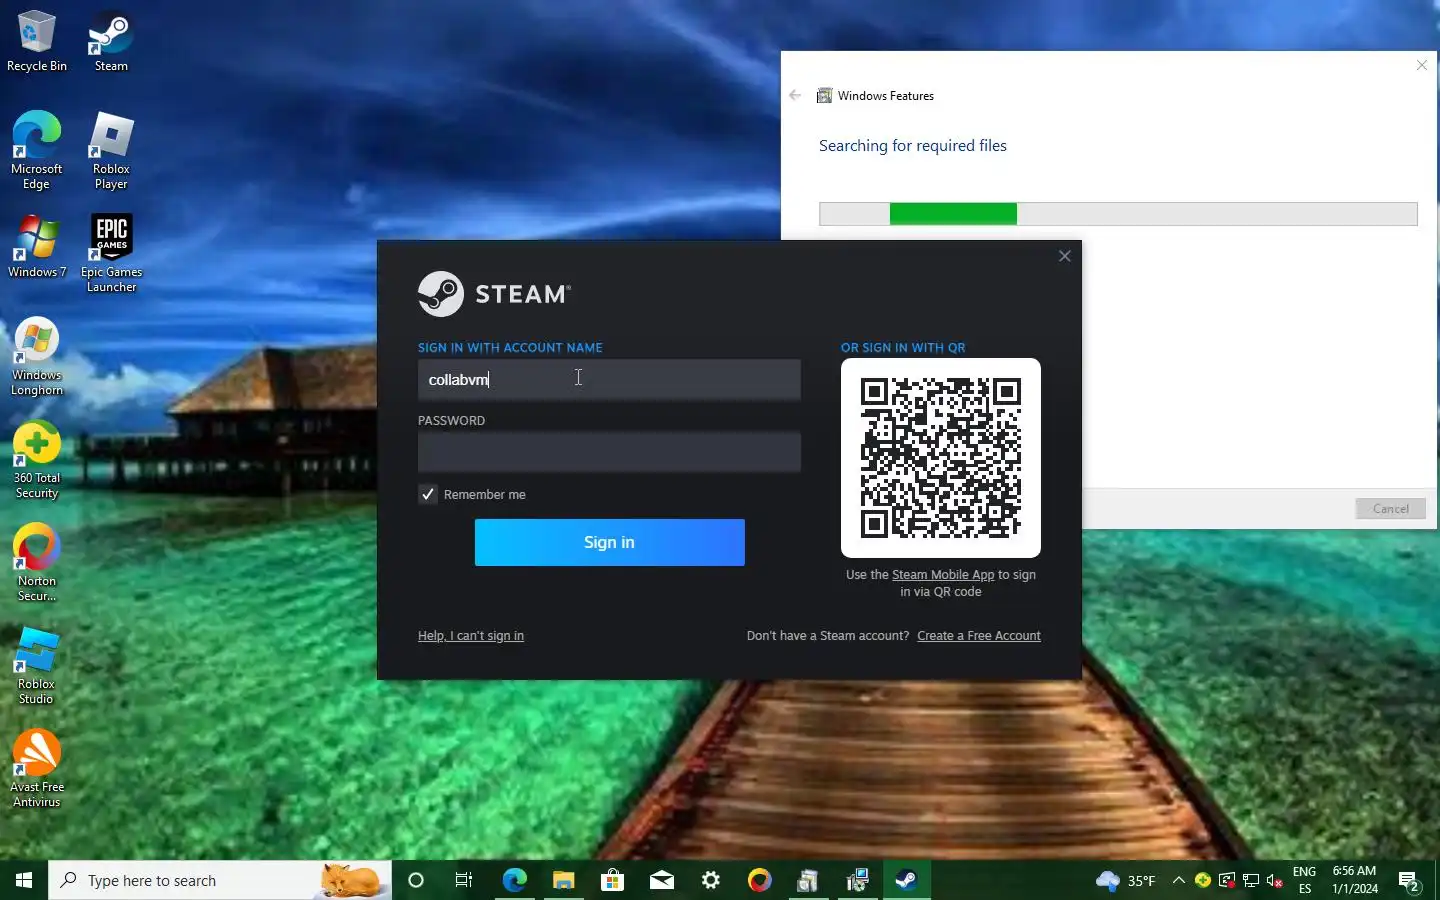Open the Windows 7 desktop shortcut
The height and width of the screenshot is (900, 1440).
(37, 246)
